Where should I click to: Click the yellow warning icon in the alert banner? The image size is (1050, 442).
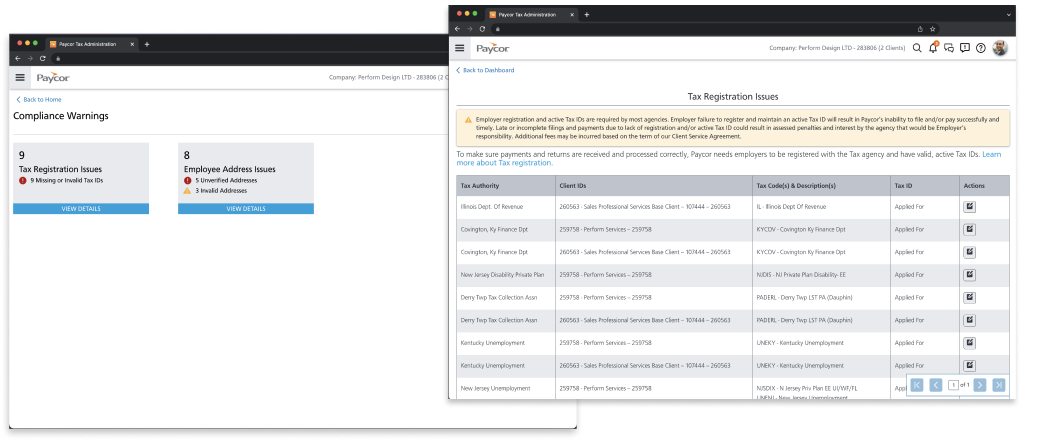tap(469, 119)
